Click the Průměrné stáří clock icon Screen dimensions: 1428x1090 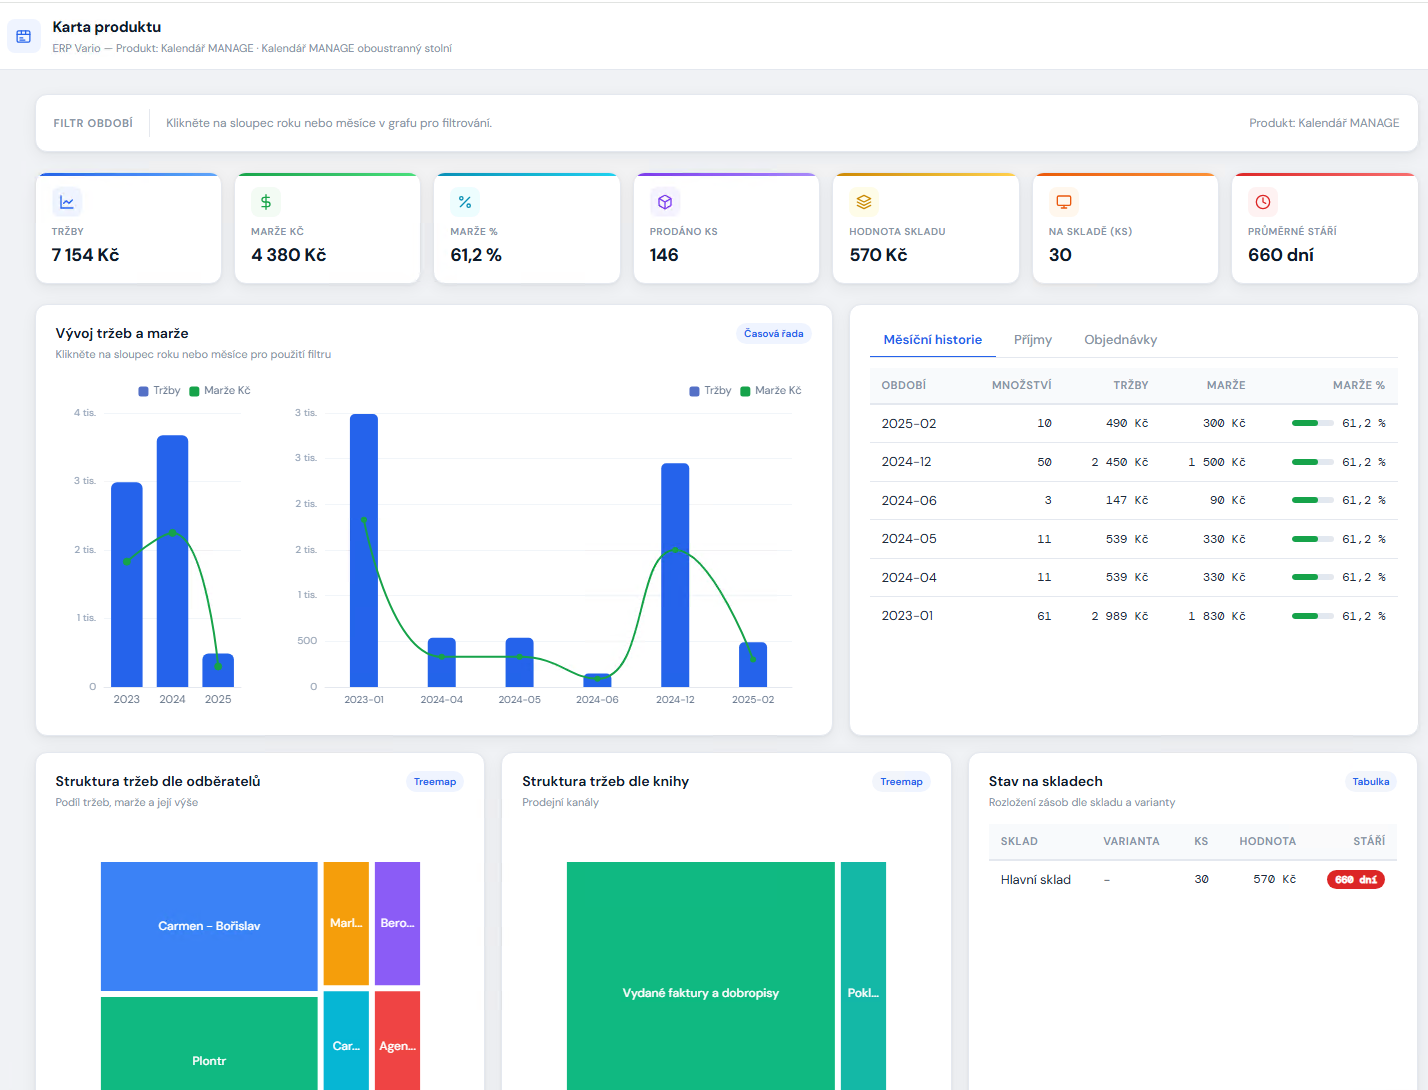(1263, 202)
